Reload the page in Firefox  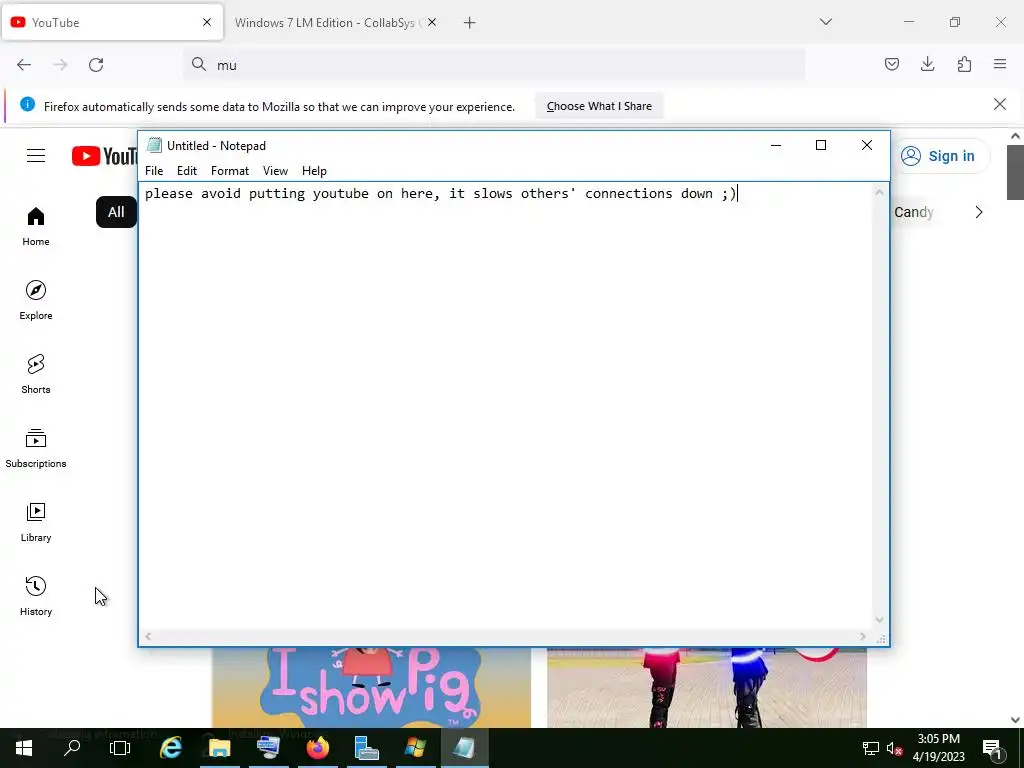pos(96,65)
